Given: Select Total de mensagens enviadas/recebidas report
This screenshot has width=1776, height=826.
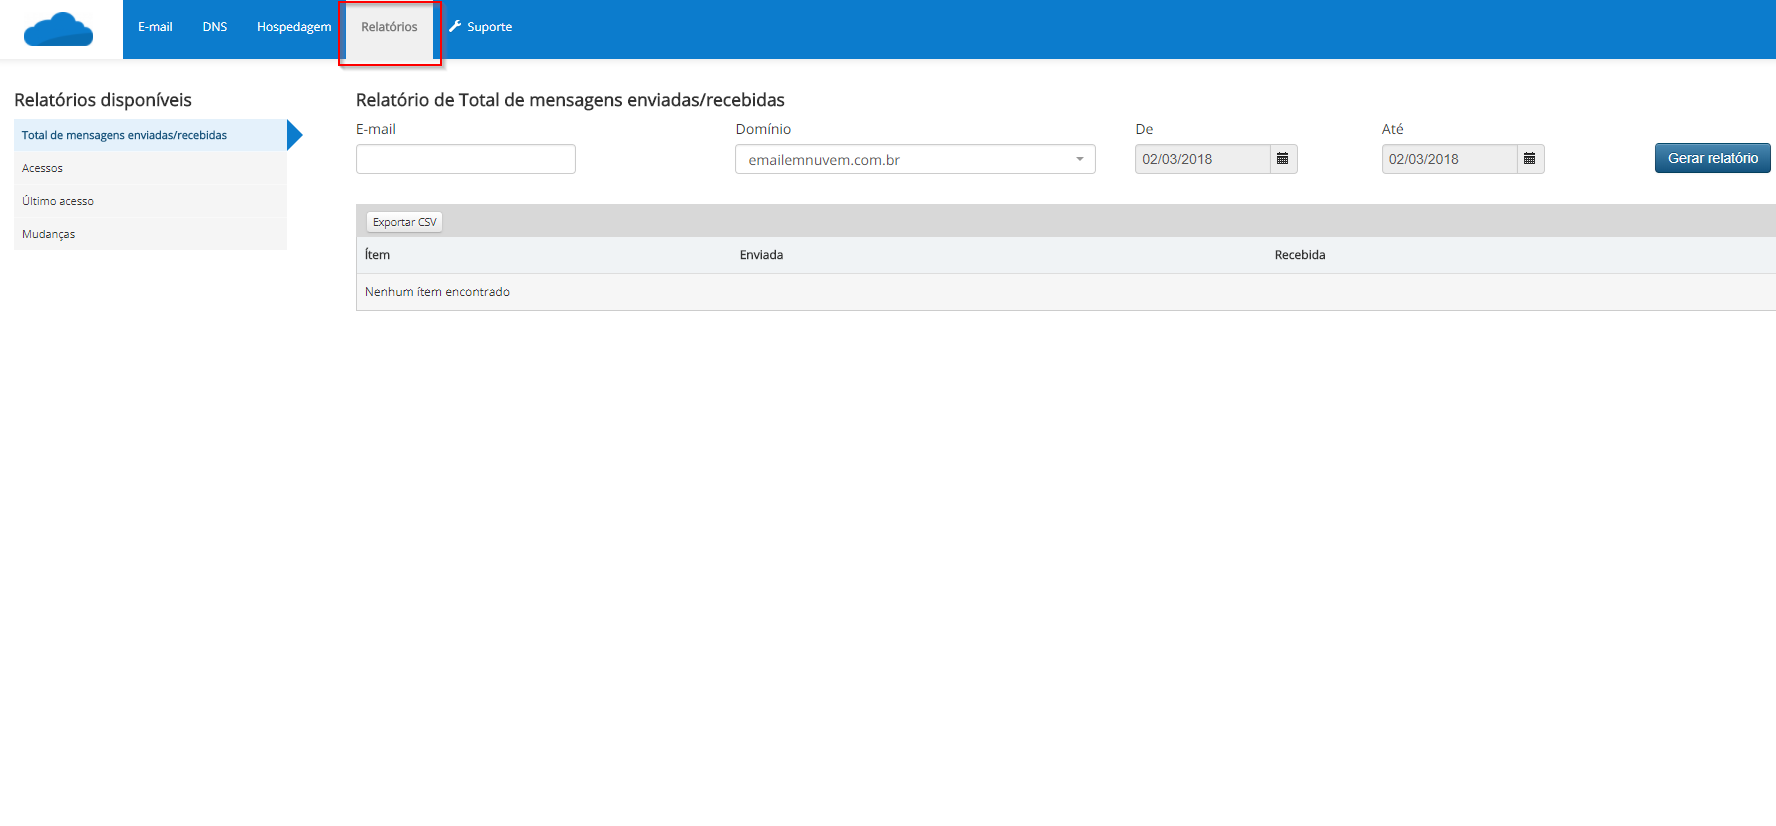Looking at the screenshot, I should (124, 135).
